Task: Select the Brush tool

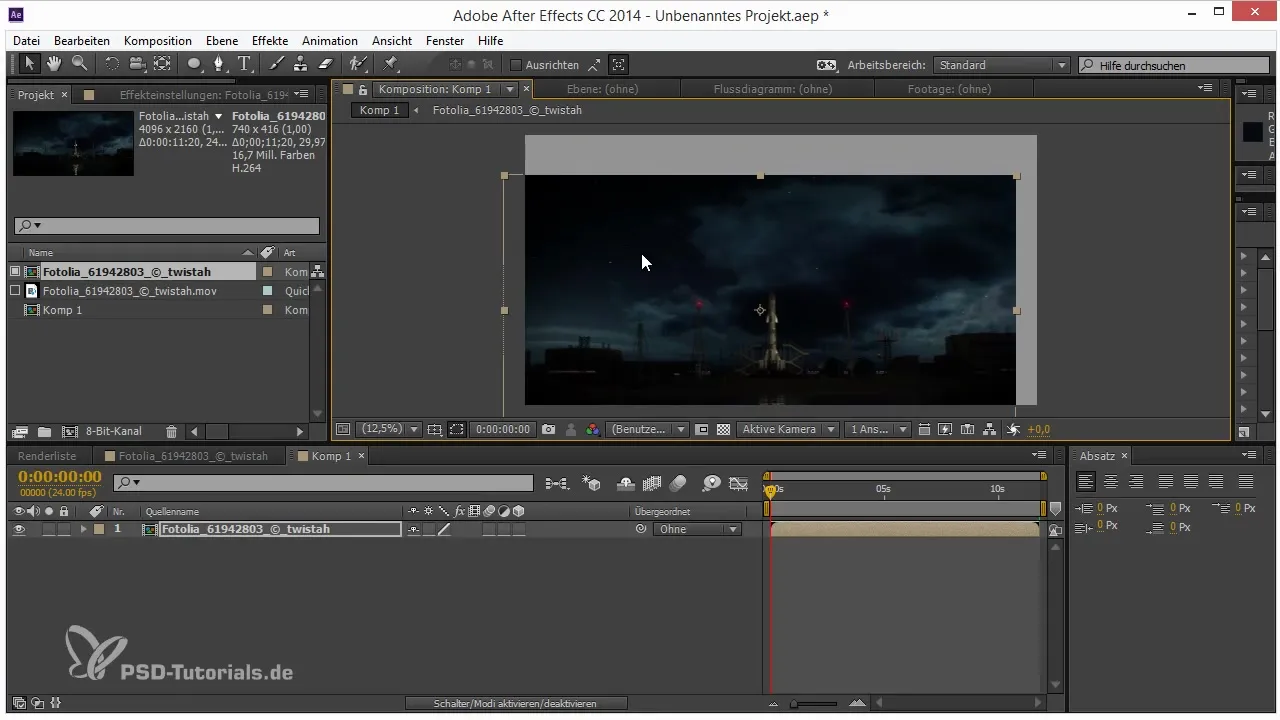Action: [x=276, y=64]
